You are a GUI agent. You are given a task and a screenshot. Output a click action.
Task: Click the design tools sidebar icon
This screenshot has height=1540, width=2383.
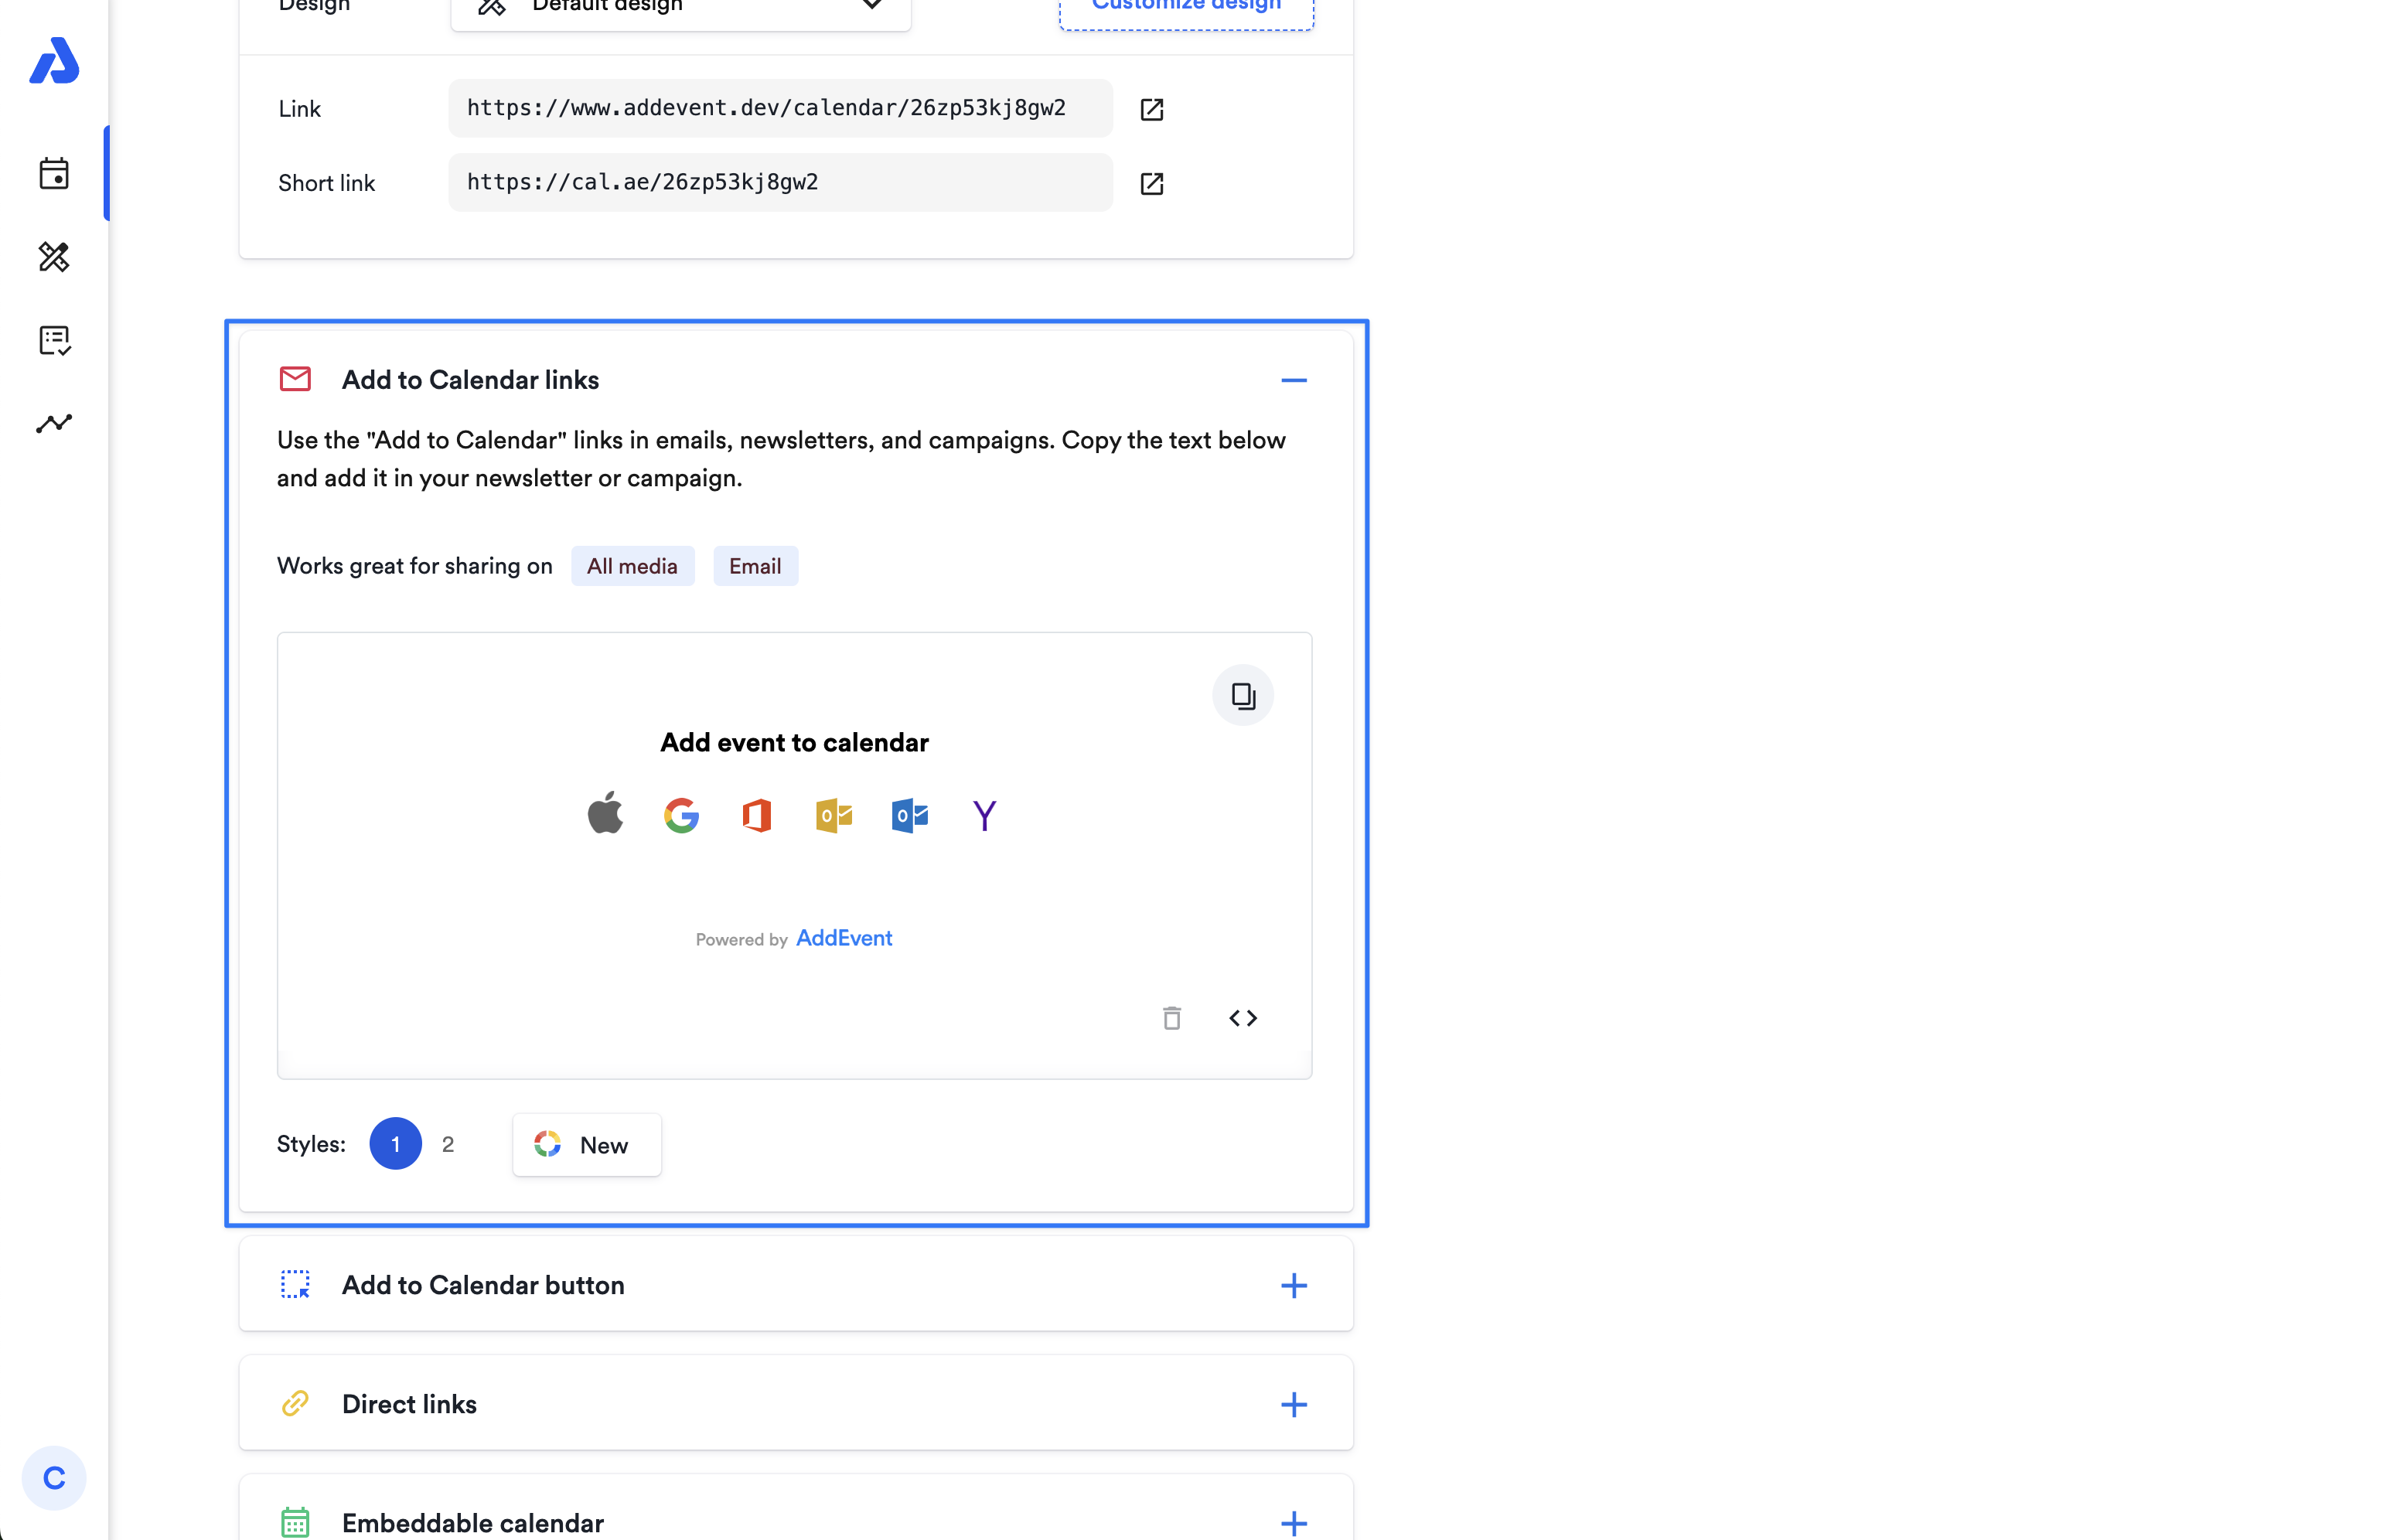click(x=54, y=257)
